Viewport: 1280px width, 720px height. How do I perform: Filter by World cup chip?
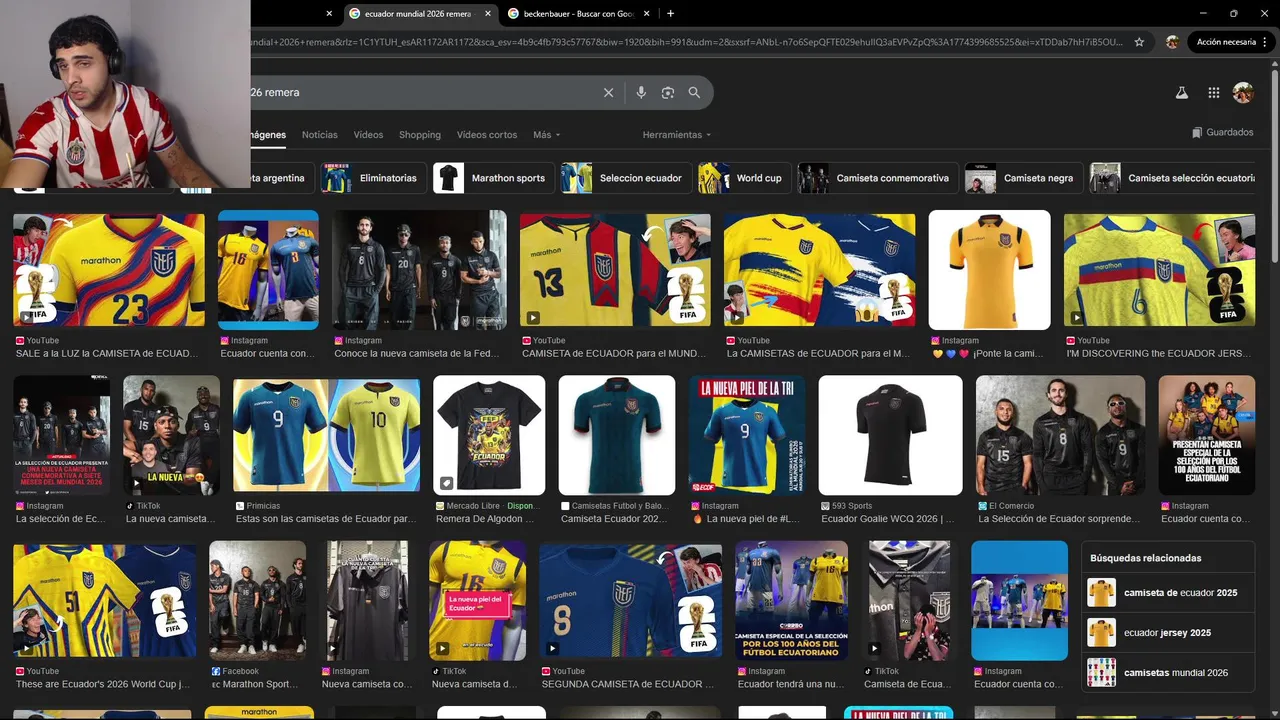(745, 178)
